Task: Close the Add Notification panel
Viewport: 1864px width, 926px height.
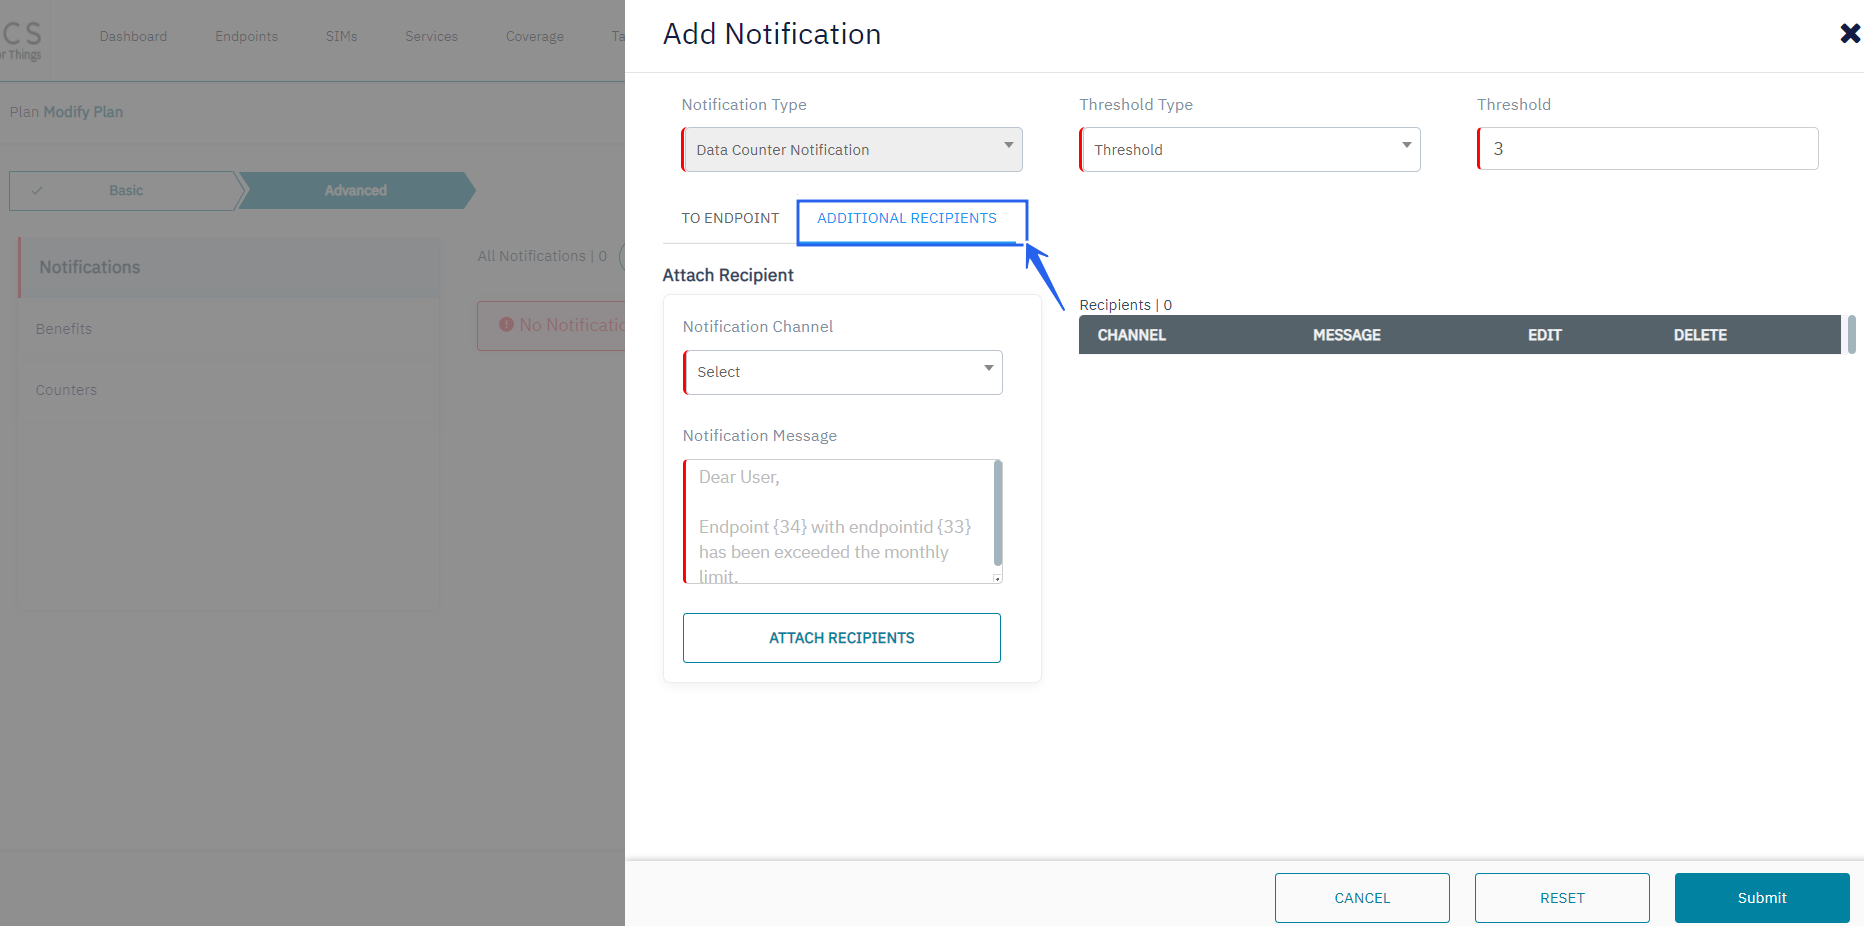Action: 1849,34
